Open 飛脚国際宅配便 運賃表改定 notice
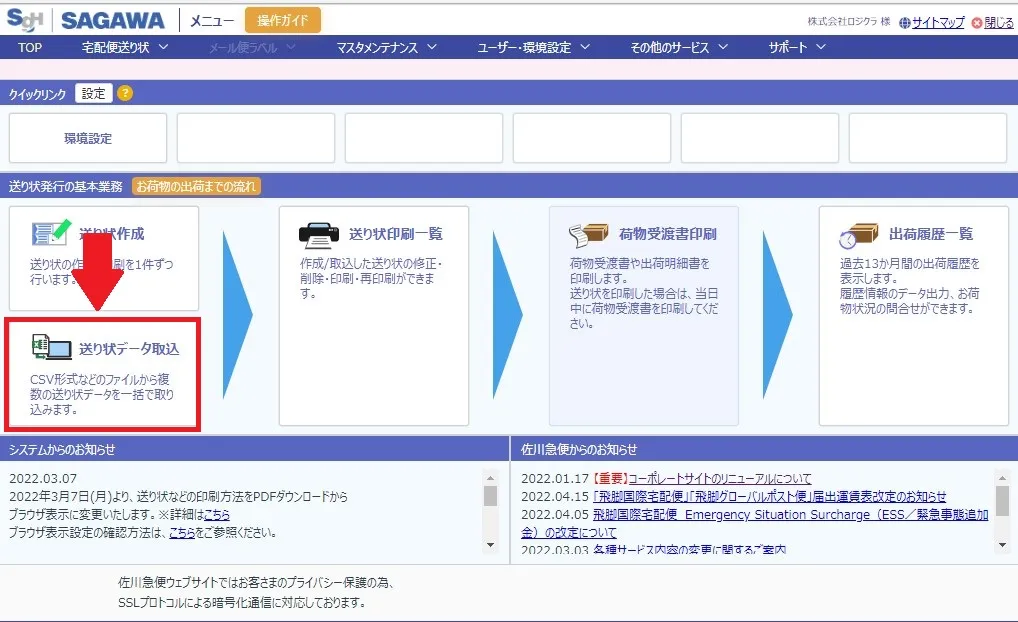Viewport: 1018px width, 622px height. (x=769, y=497)
